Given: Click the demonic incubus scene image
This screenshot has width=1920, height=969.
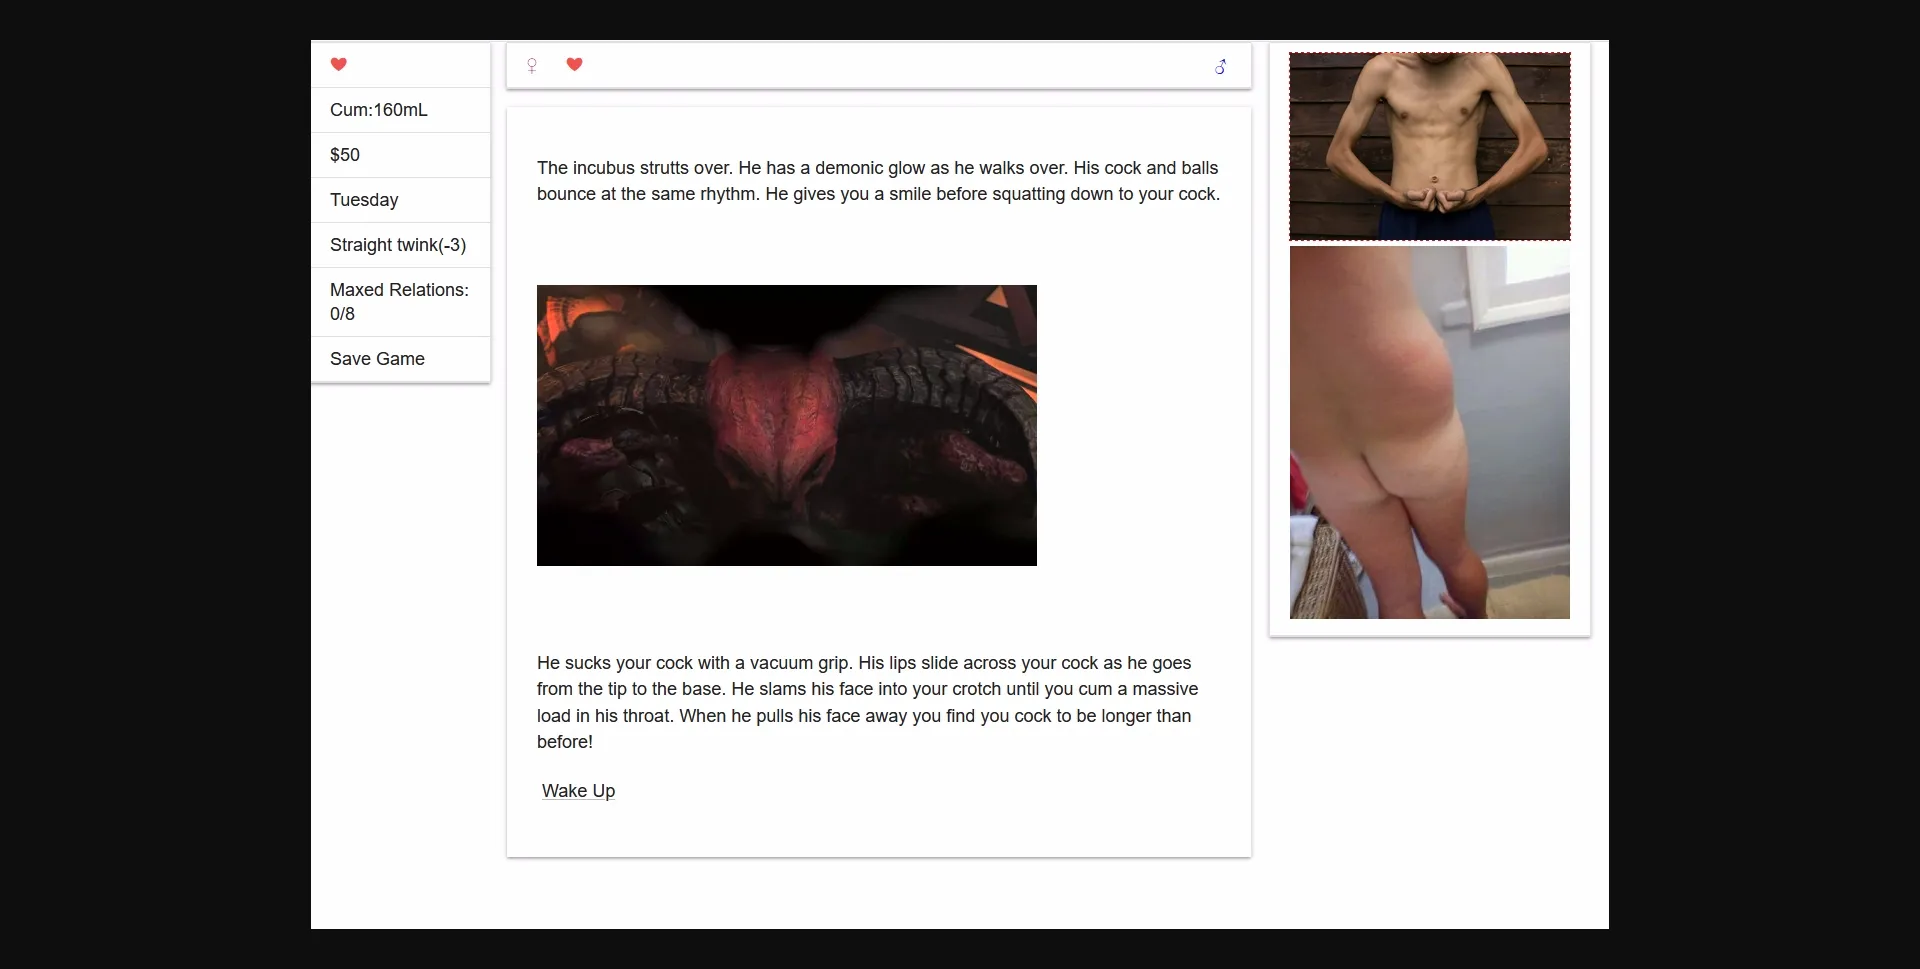Looking at the screenshot, I should click(786, 425).
